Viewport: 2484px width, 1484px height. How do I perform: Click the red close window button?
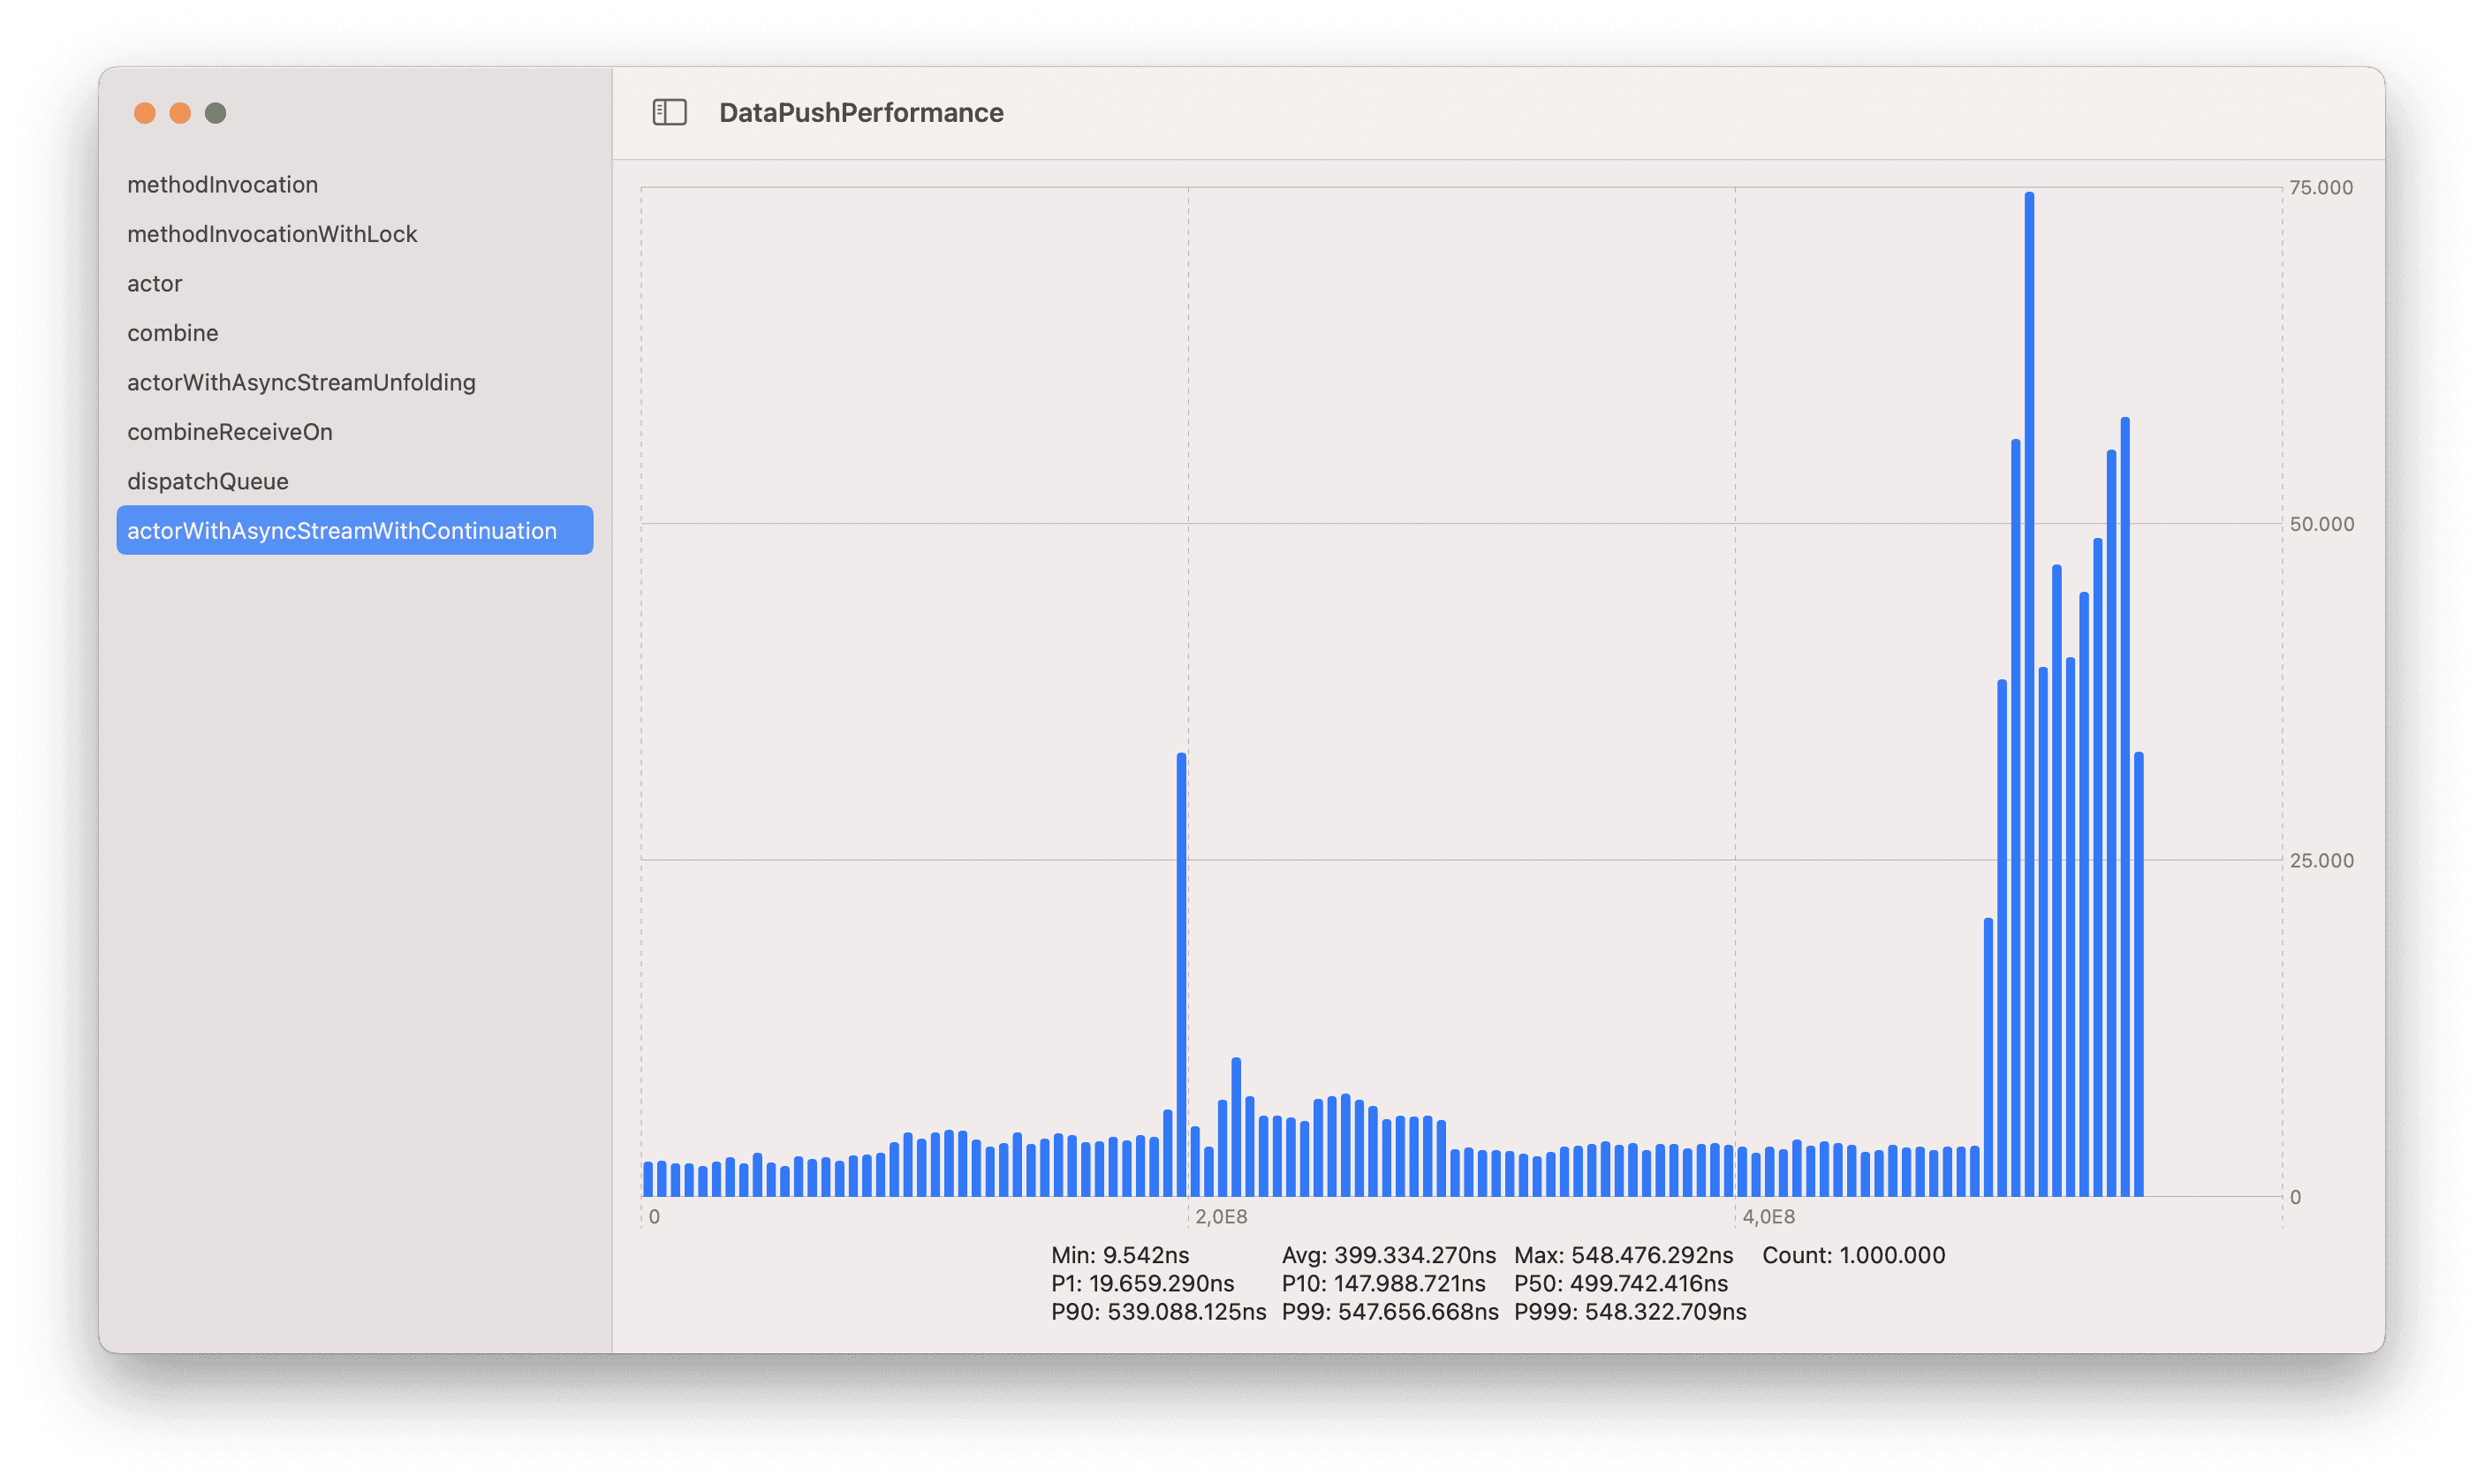pyautogui.click(x=145, y=113)
